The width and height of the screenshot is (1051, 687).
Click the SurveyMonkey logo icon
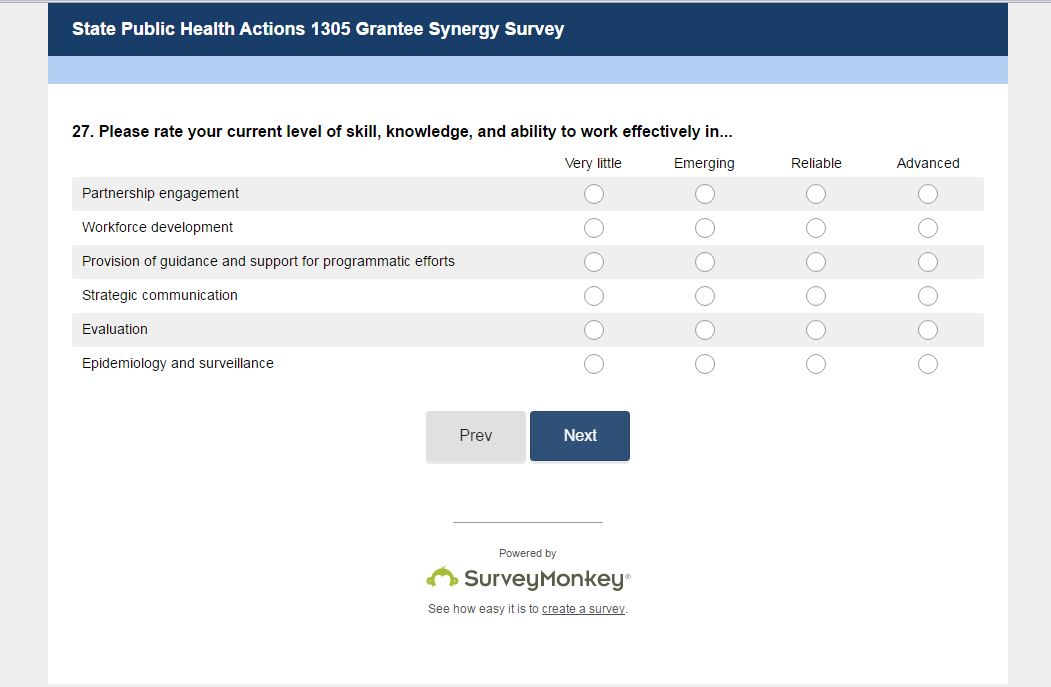442,577
